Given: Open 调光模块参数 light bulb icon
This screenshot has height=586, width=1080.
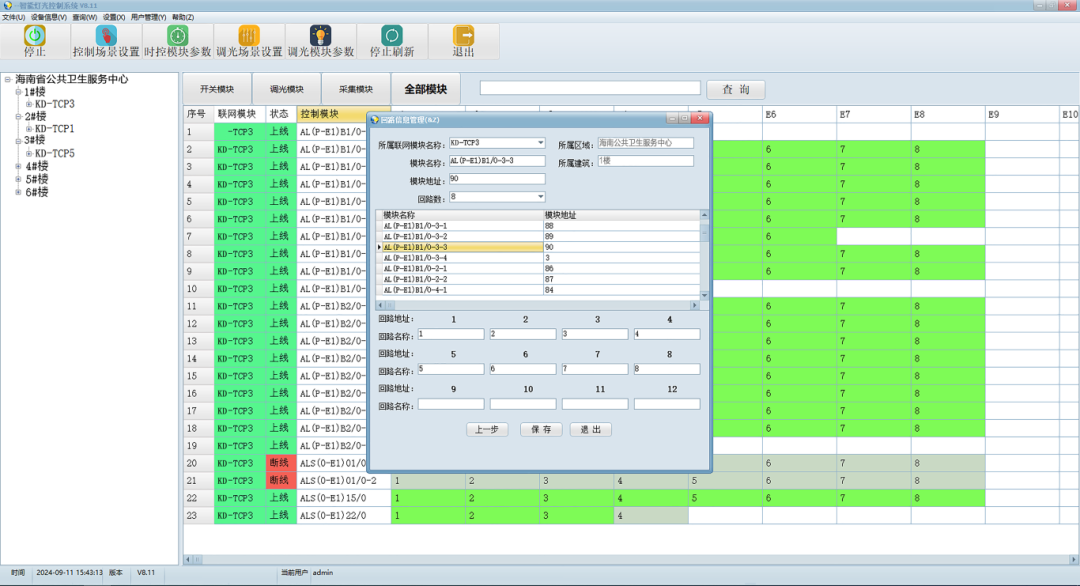Looking at the screenshot, I should point(320,36).
